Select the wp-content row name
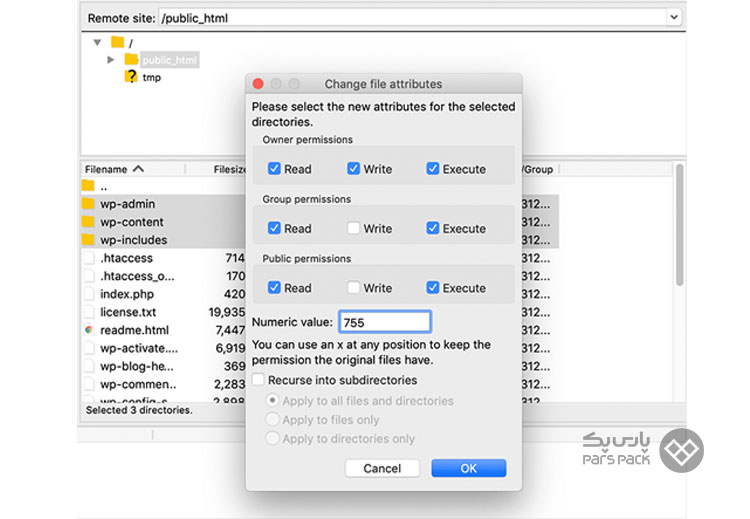 click(132, 222)
